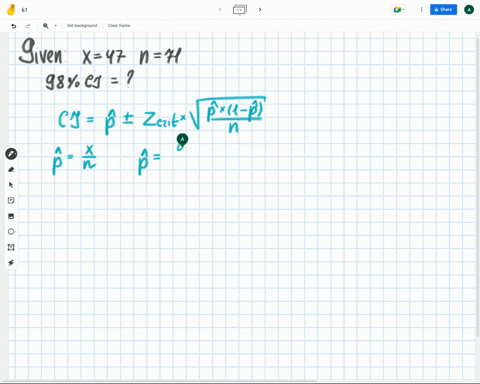Open the Jamboard home logo
Image resolution: width=480 pixels, height=384 pixels.
pyautogui.click(x=11, y=10)
